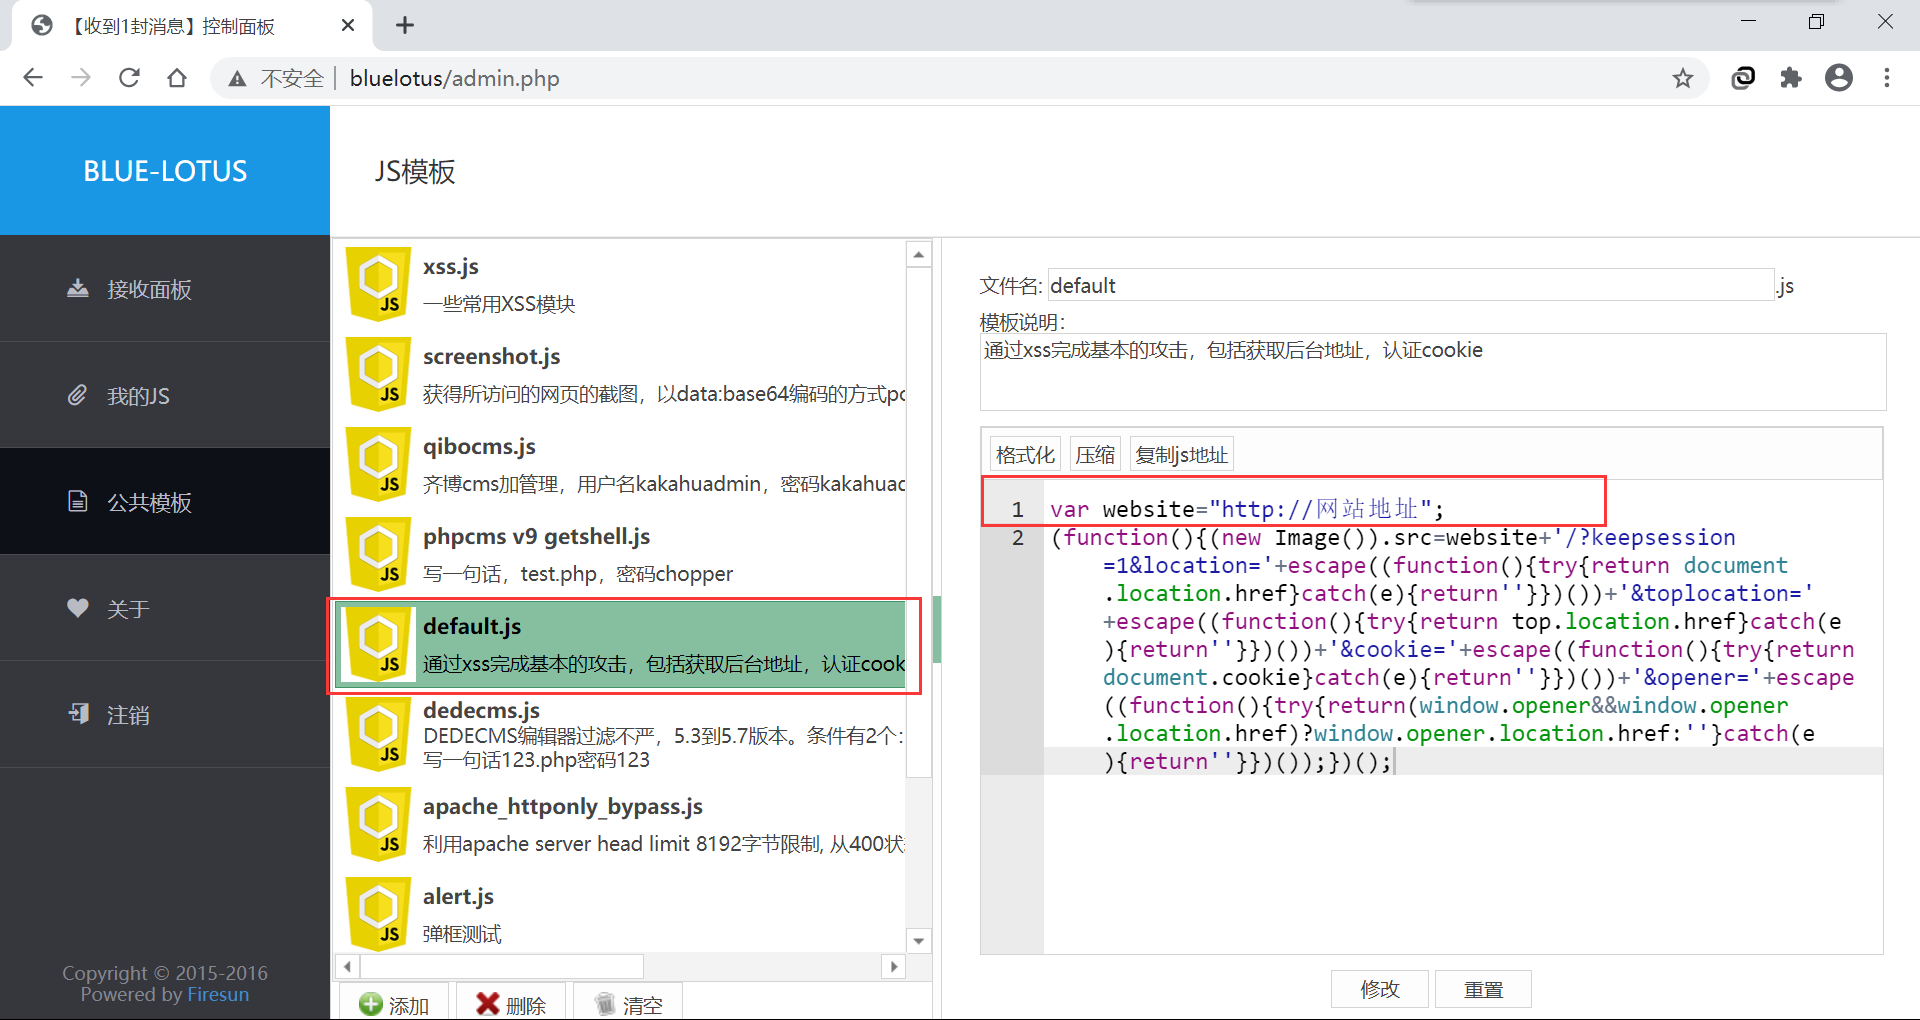The height and width of the screenshot is (1020, 1920).
Task: Select the dedecms.js template name
Action: tap(481, 710)
